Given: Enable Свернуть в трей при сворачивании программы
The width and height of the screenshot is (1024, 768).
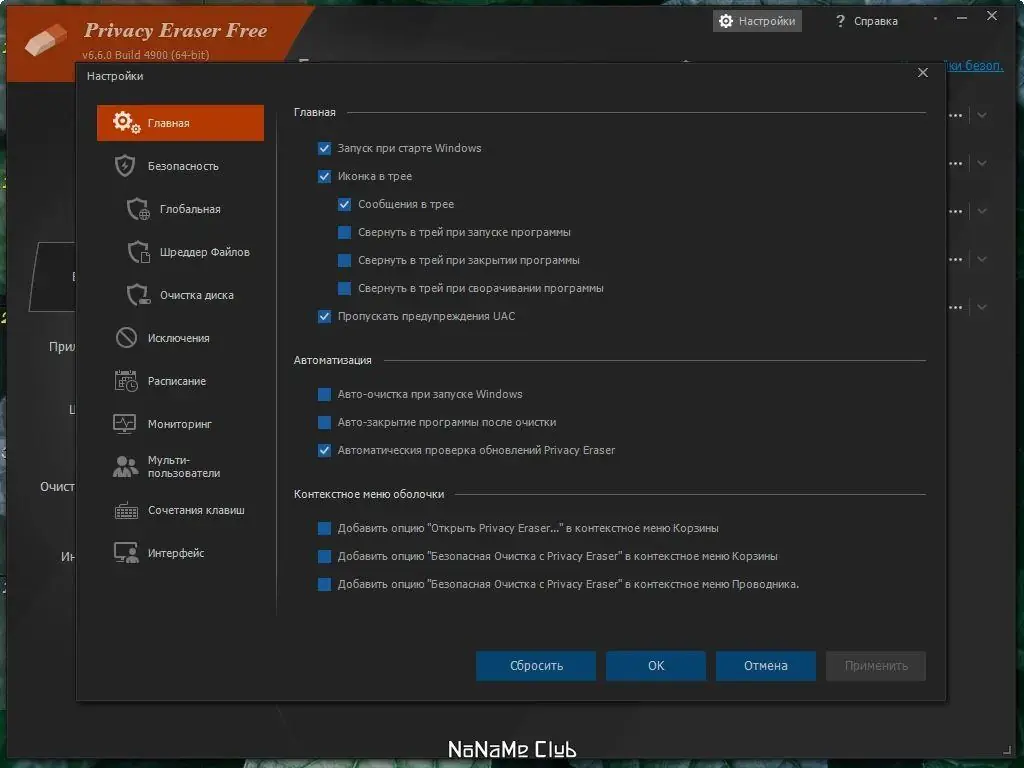Looking at the screenshot, I should (x=345, y=289).
